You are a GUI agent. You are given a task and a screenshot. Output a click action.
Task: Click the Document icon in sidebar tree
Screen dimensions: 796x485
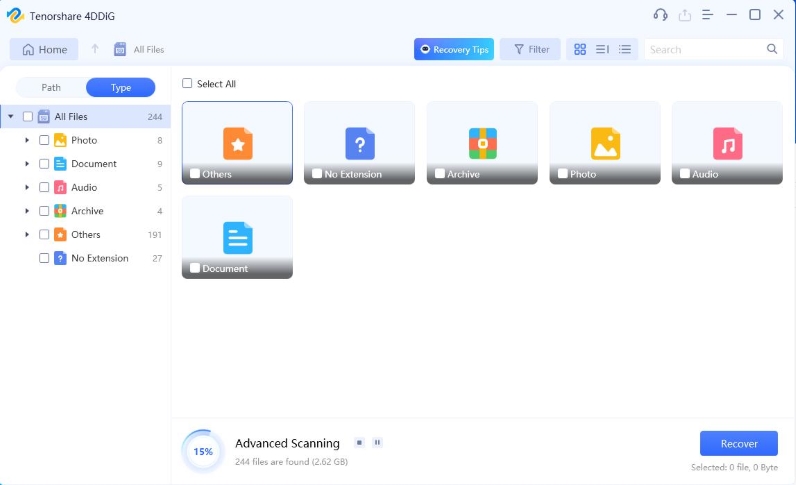click(x=60, y=164)
